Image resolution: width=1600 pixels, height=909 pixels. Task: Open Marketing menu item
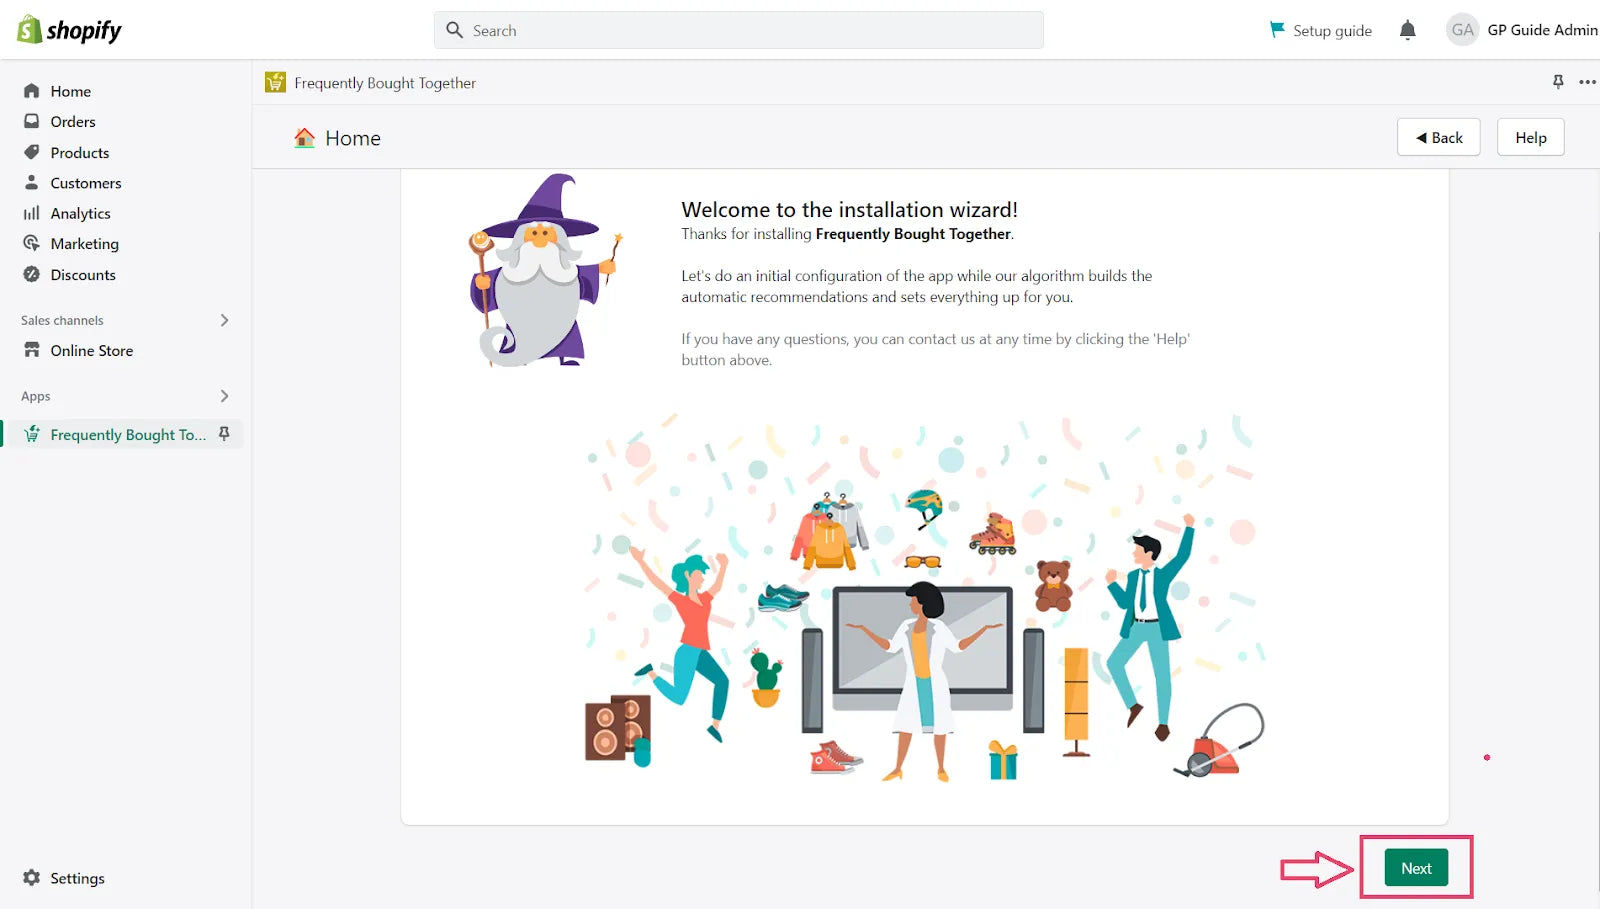click(x=85, y=243)
